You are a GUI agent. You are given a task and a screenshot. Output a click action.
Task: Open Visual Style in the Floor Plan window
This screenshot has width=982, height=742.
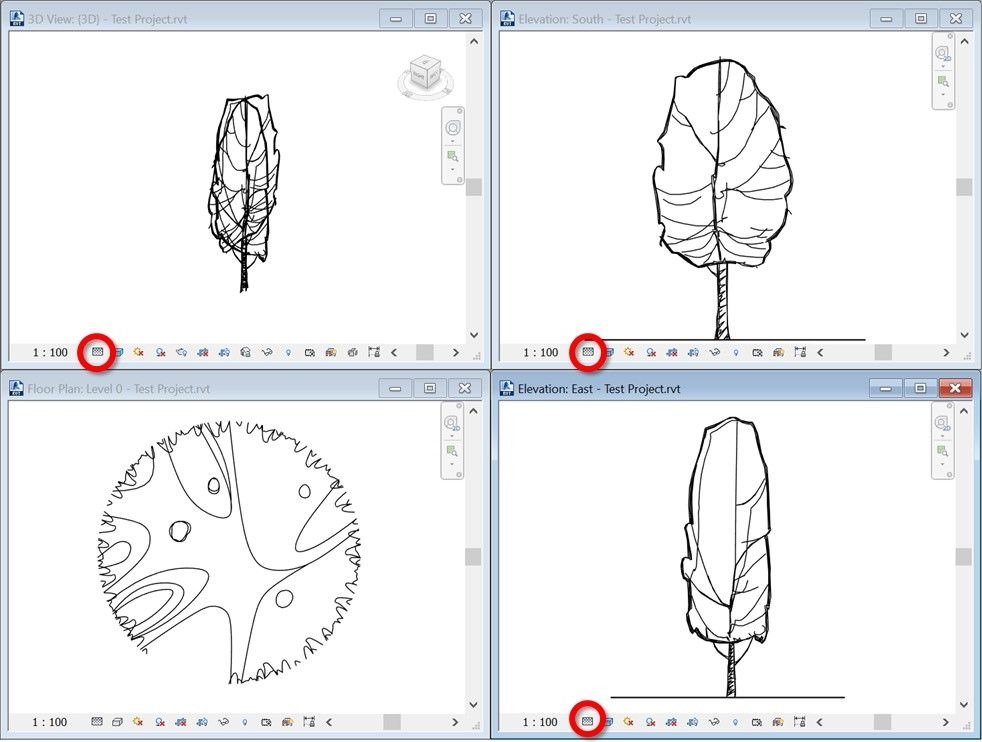pyautogui.click(x=117, y=721)
